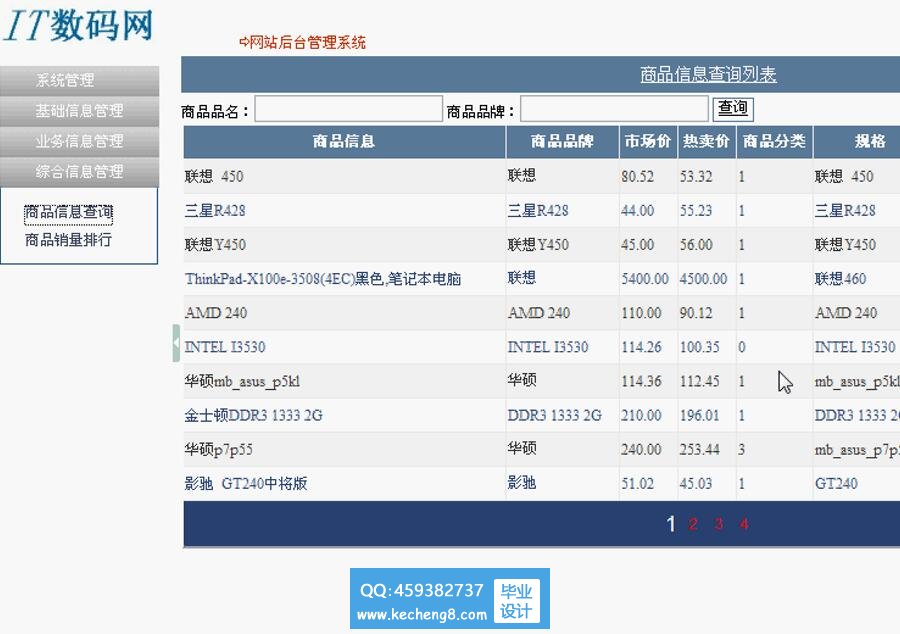Click the 市场价 column header
The height and width of the screenshot is (634, 900).
coord(648,141)
